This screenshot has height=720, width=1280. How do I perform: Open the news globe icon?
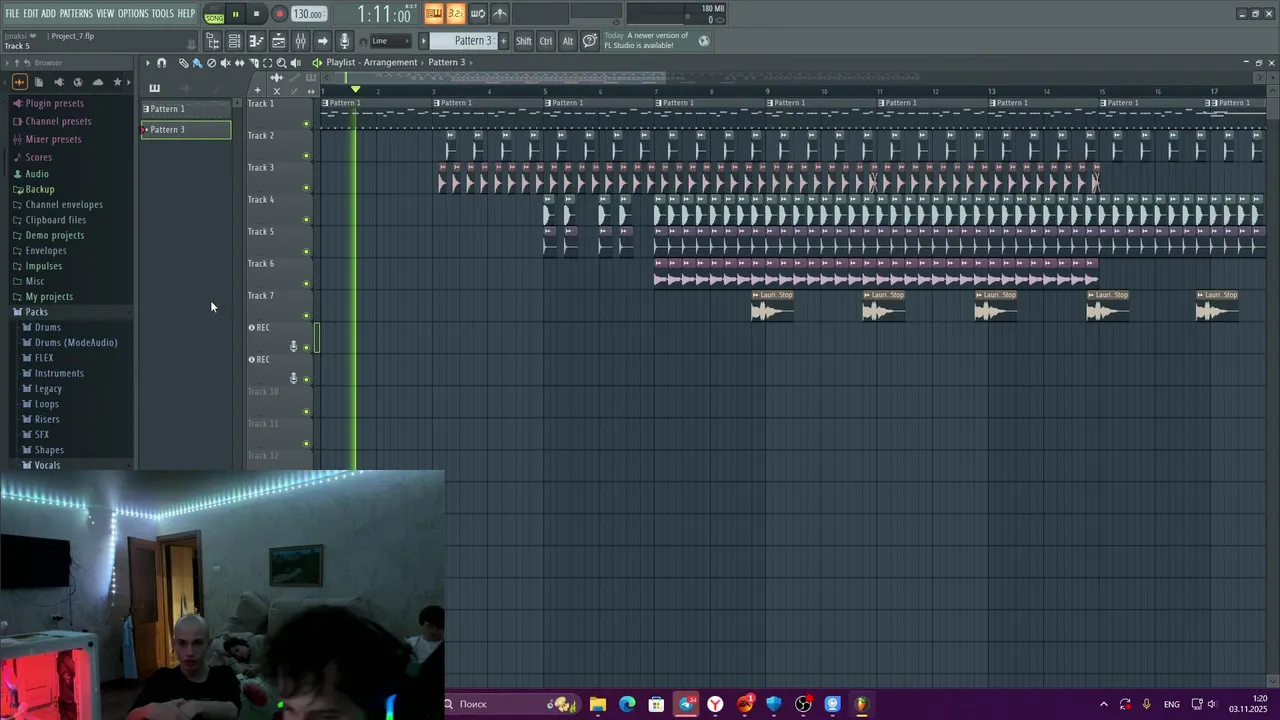704,41
